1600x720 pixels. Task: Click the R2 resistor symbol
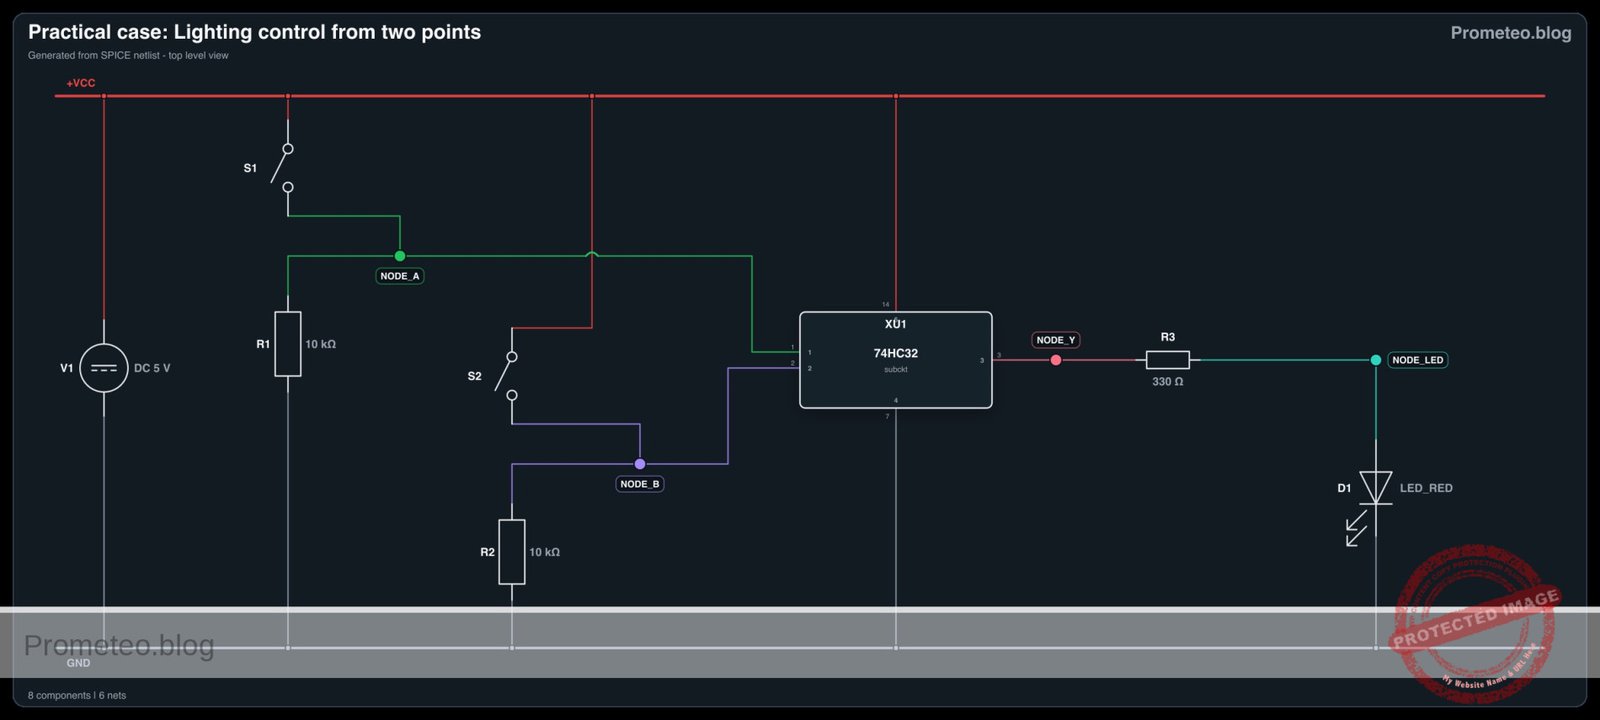click(512, 552)
